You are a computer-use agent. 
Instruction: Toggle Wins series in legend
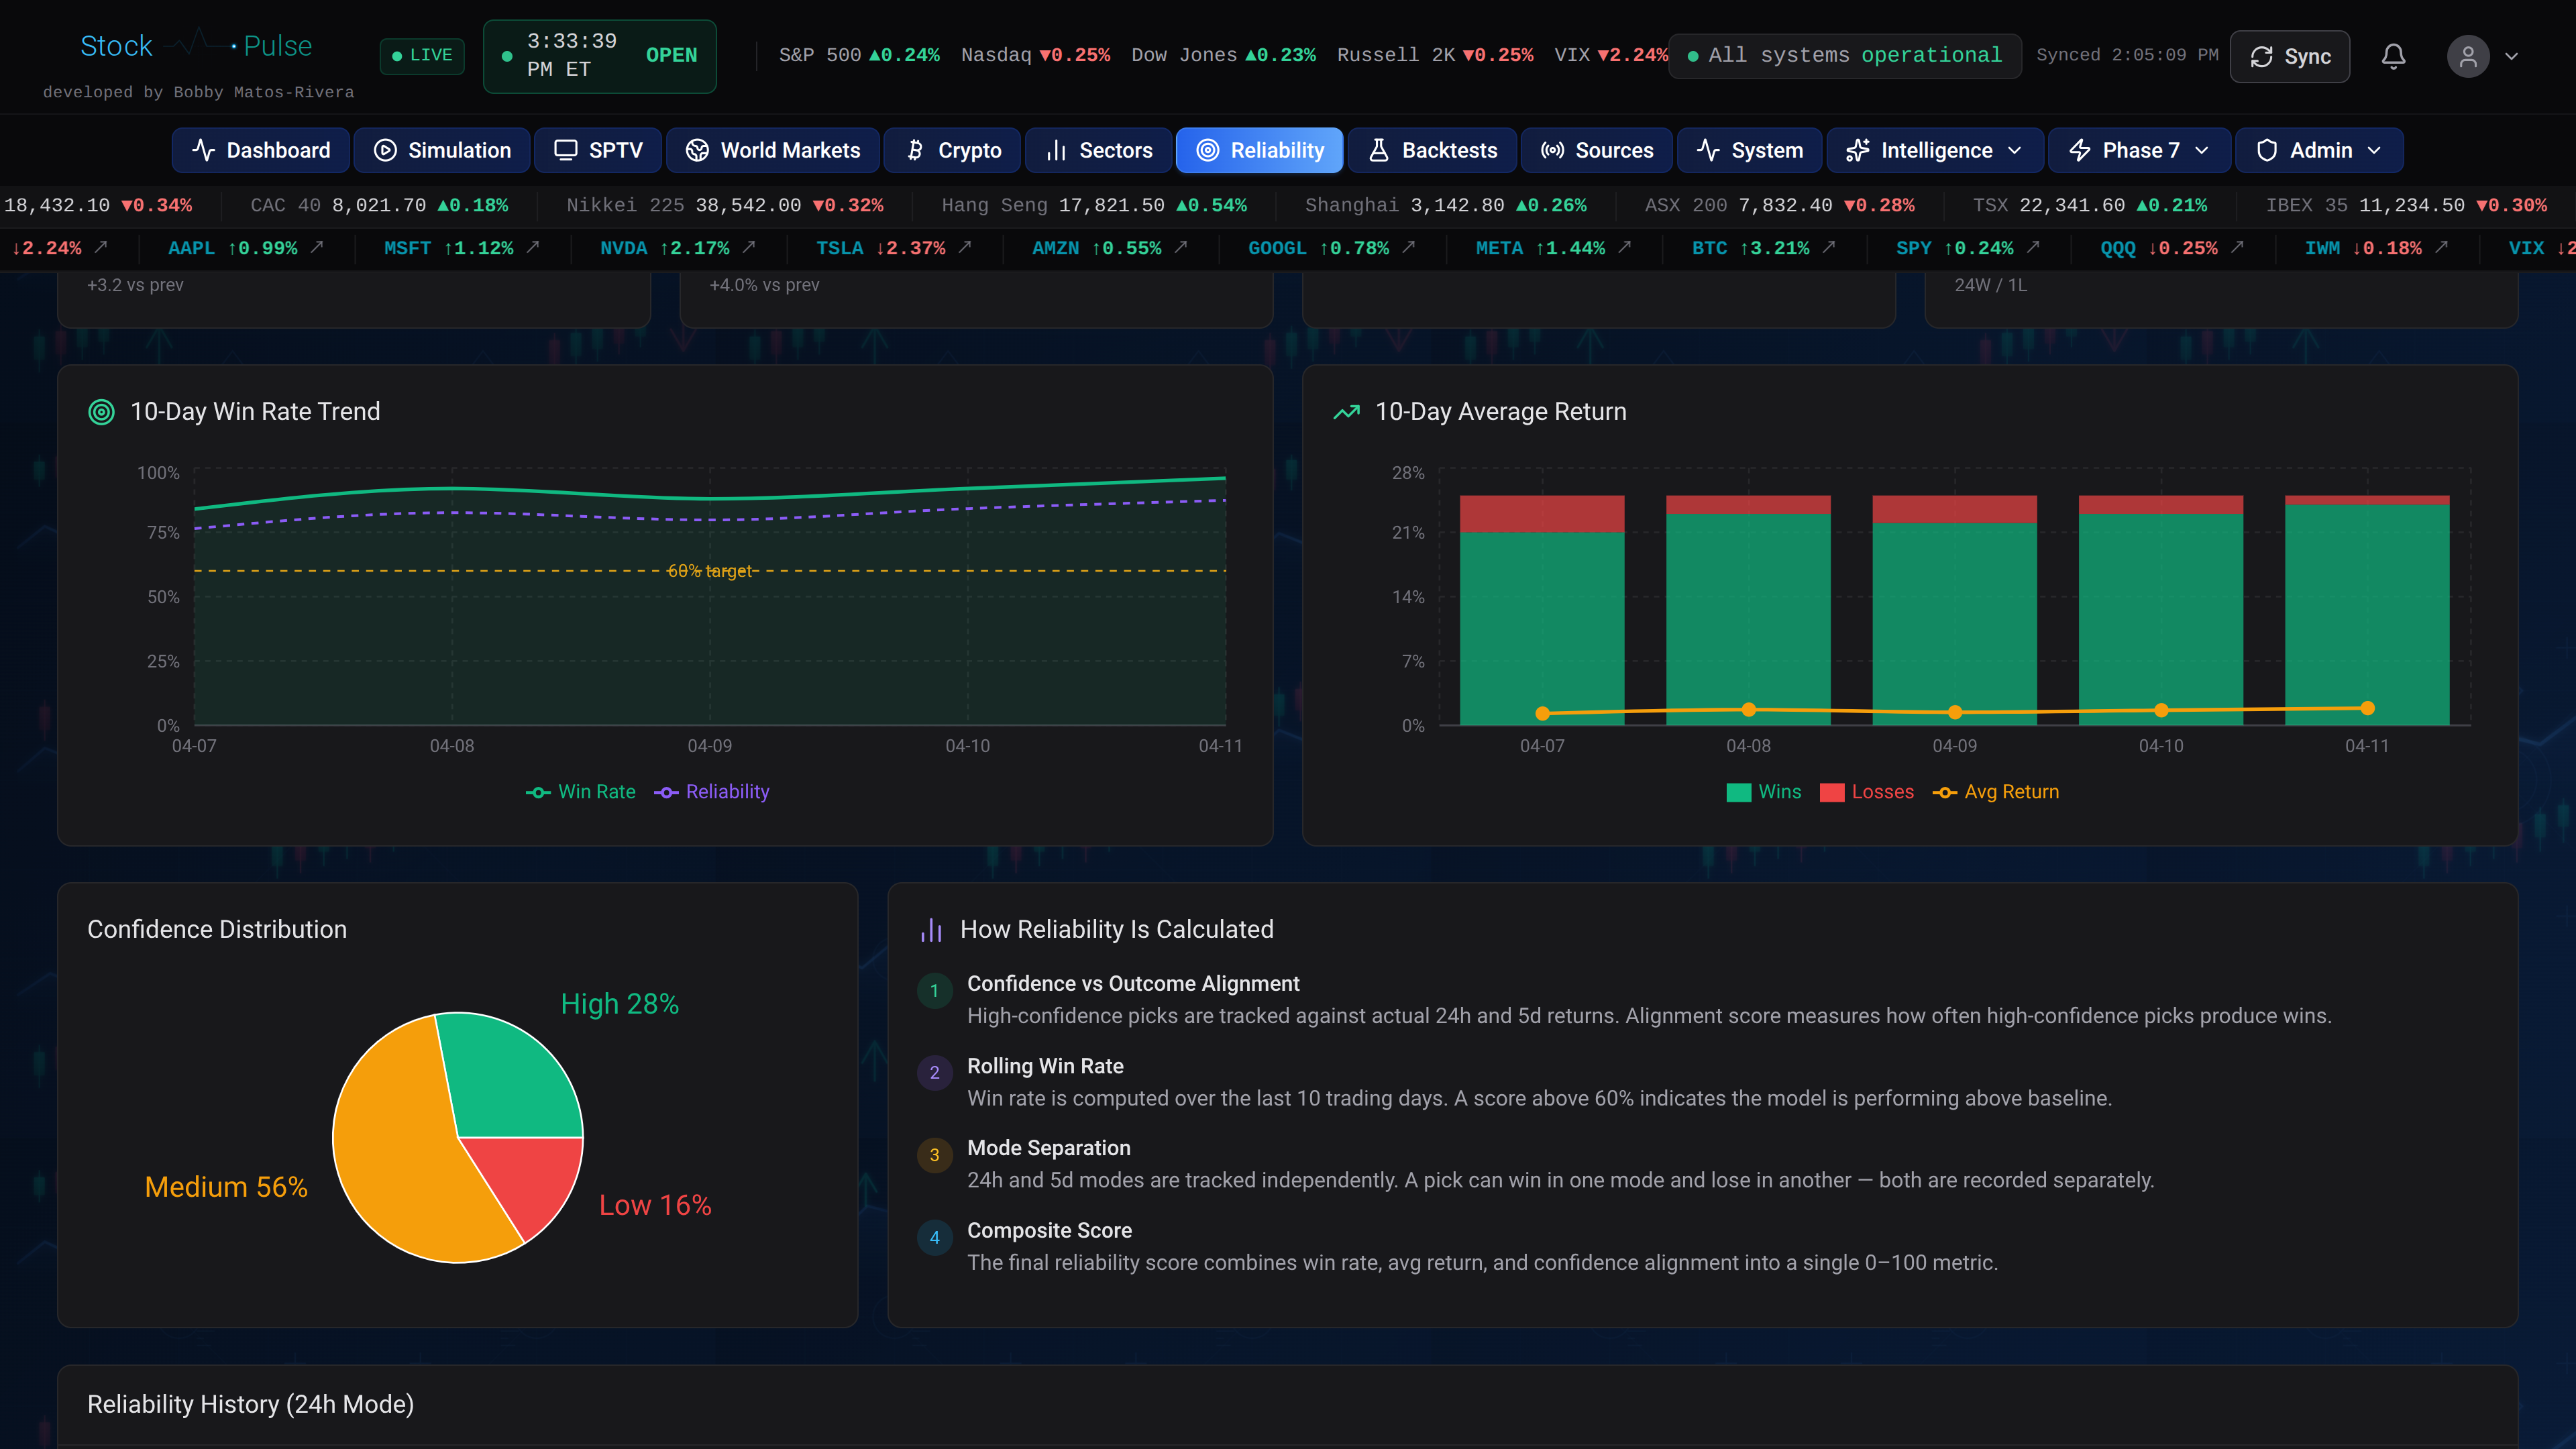tap(1763, 792)
